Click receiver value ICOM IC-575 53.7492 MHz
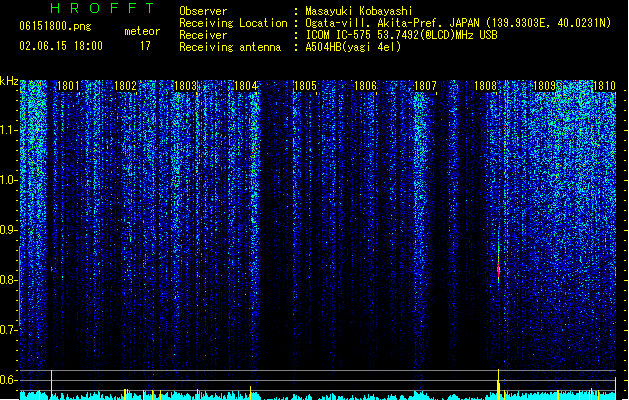The image size is (629, 400). [x=401, y=35]
